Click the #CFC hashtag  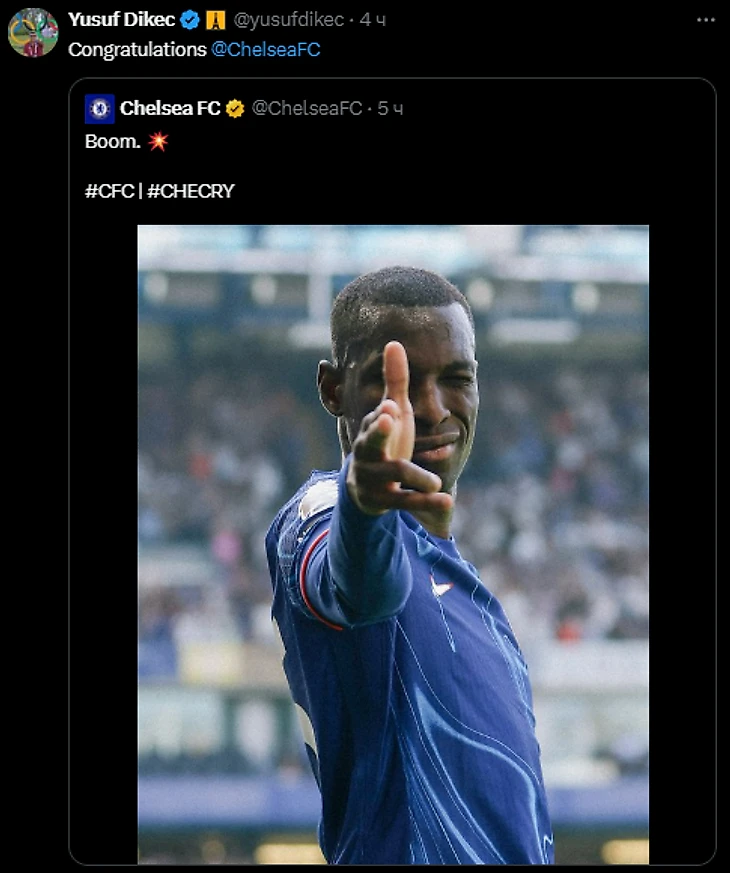coord(109,191)
